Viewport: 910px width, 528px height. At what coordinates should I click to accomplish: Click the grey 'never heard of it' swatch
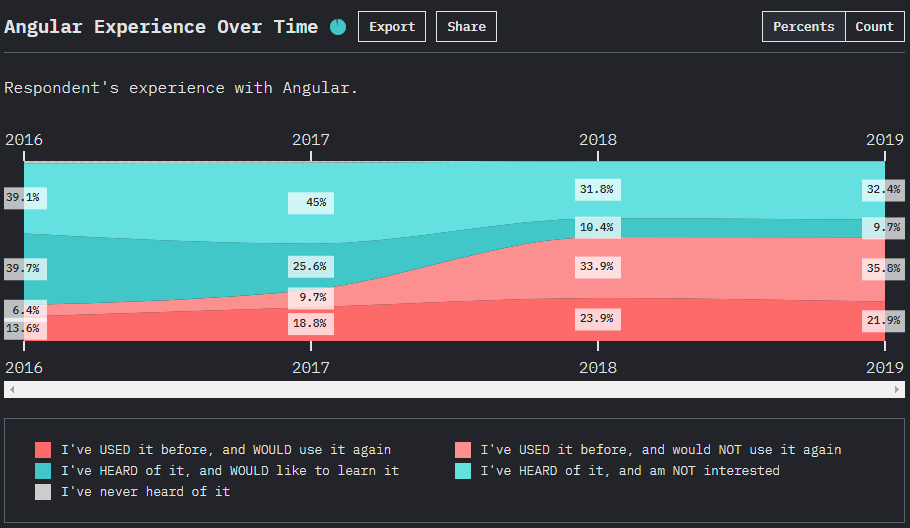(43, 491)
